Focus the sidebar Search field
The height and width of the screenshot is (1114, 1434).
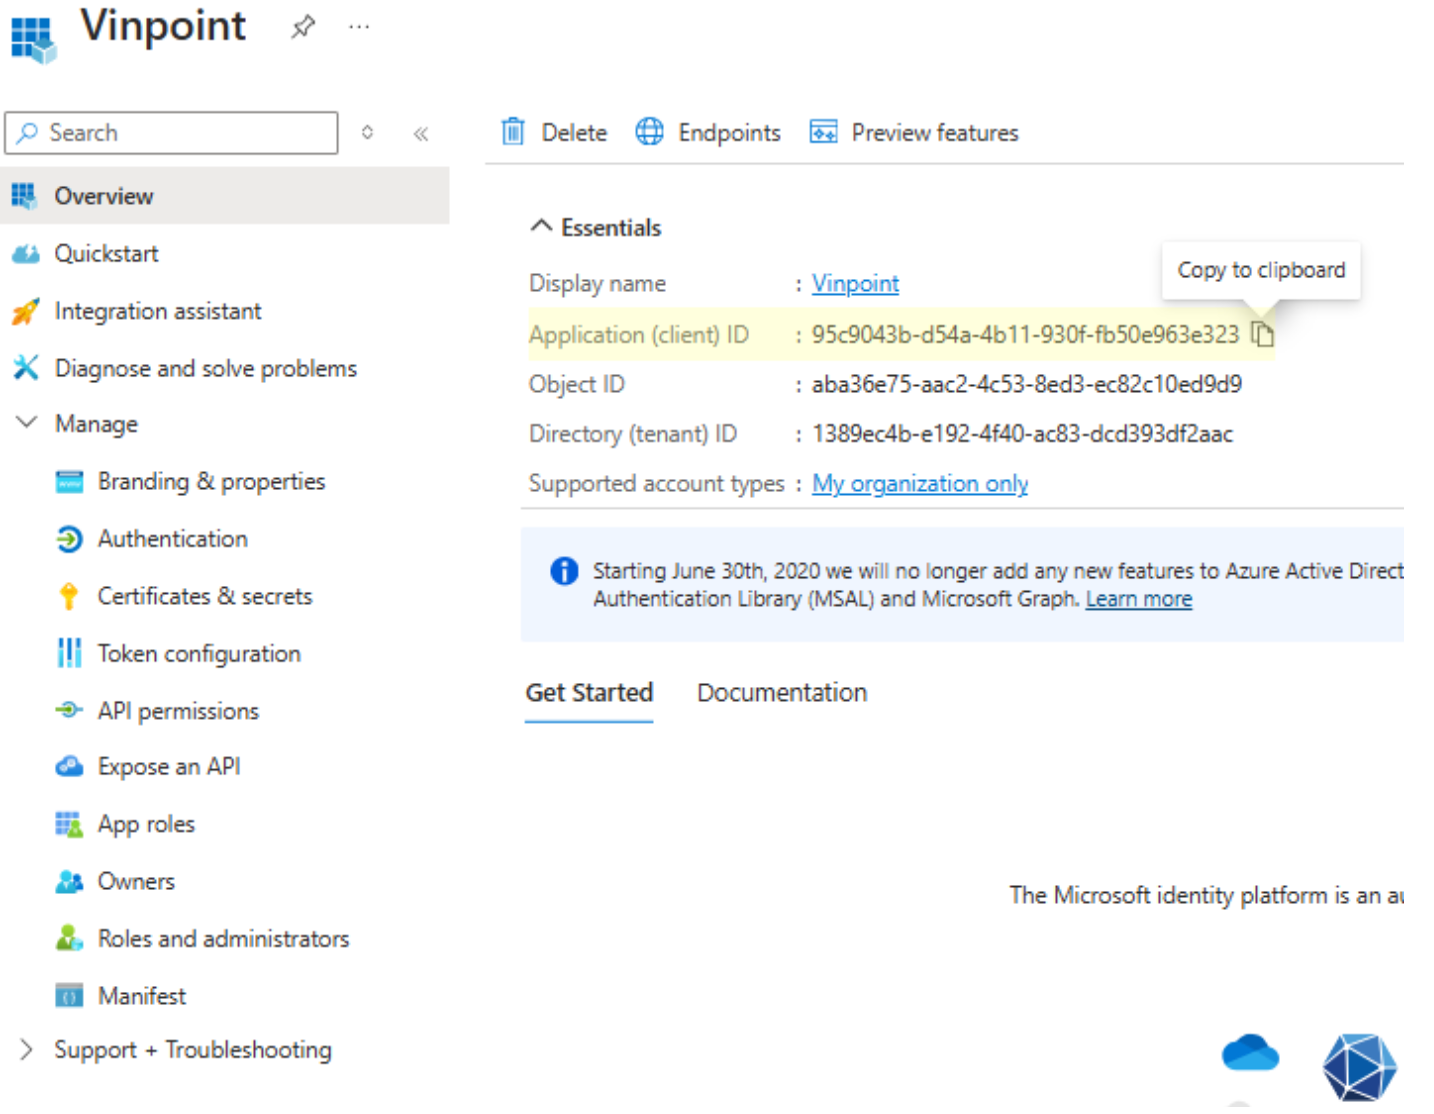point(171,133)
